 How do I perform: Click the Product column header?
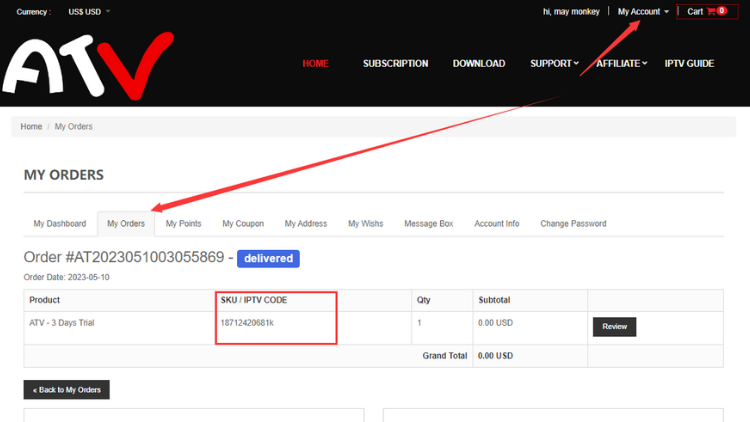(x=44, y=300)
